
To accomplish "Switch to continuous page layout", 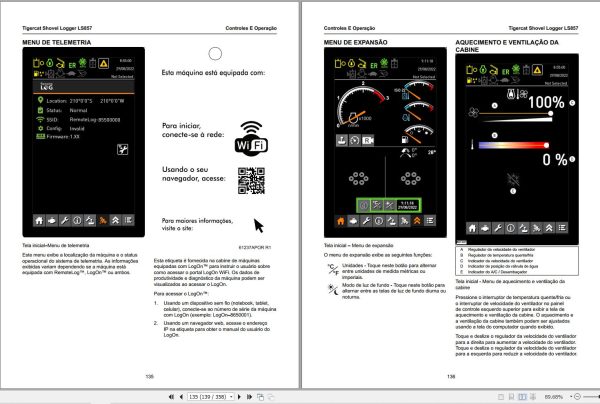I will pyautogui.click(x=511, y=397).
